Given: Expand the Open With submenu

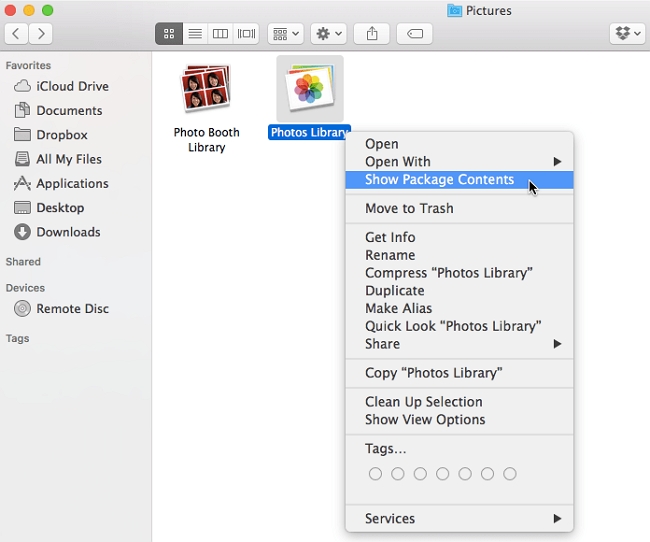Looking at the screenshot, I should tap(459, 162).
